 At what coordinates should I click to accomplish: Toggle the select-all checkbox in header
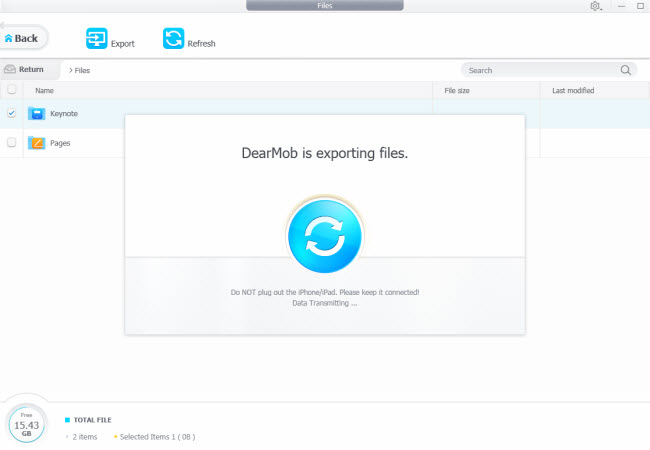pos(12,89)
